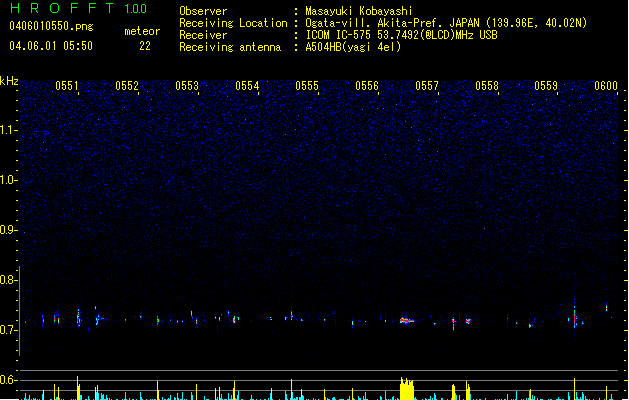Select the filename 0406010550.png

pos(51,26)
